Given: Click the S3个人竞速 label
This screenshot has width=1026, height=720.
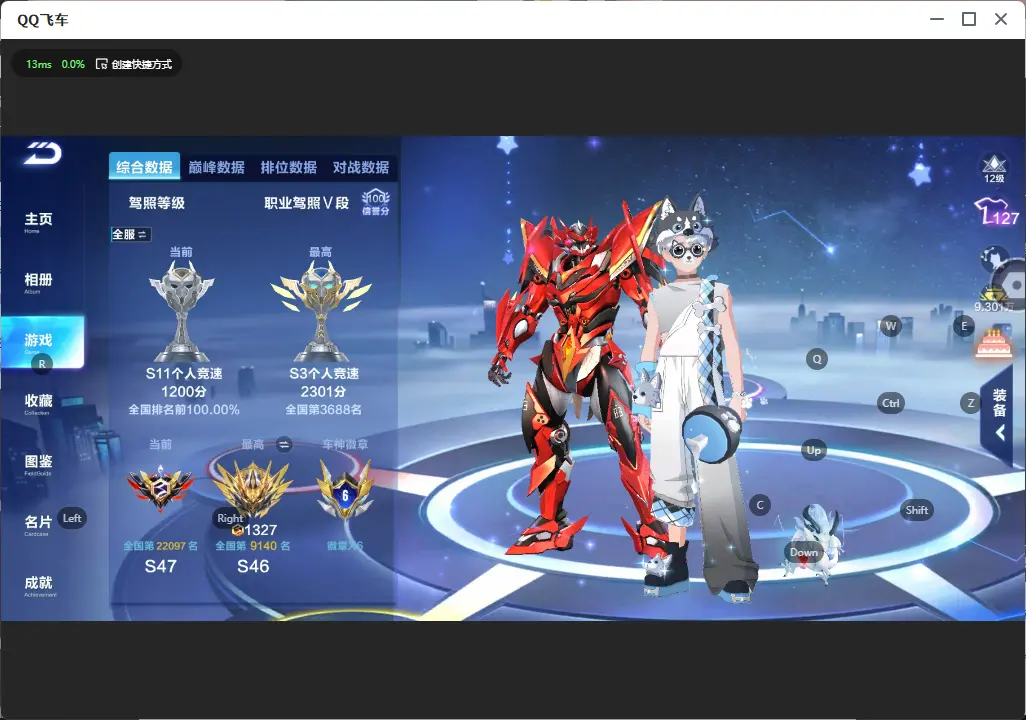Looking at the screenshot, I should (324, 374).
